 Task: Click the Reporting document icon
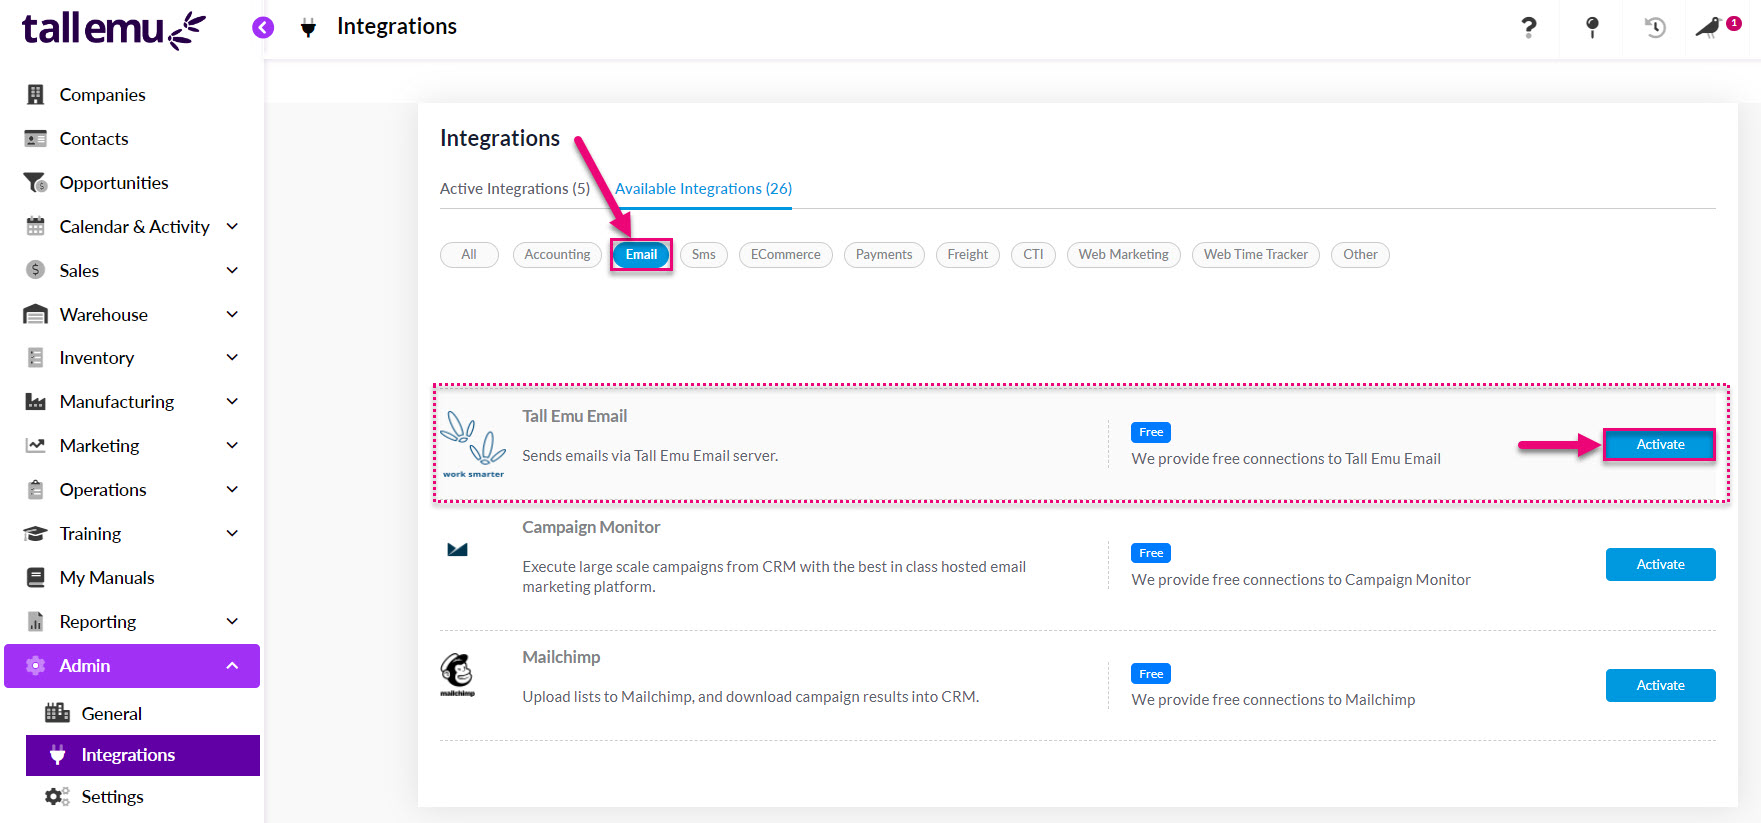pos(36,621)
